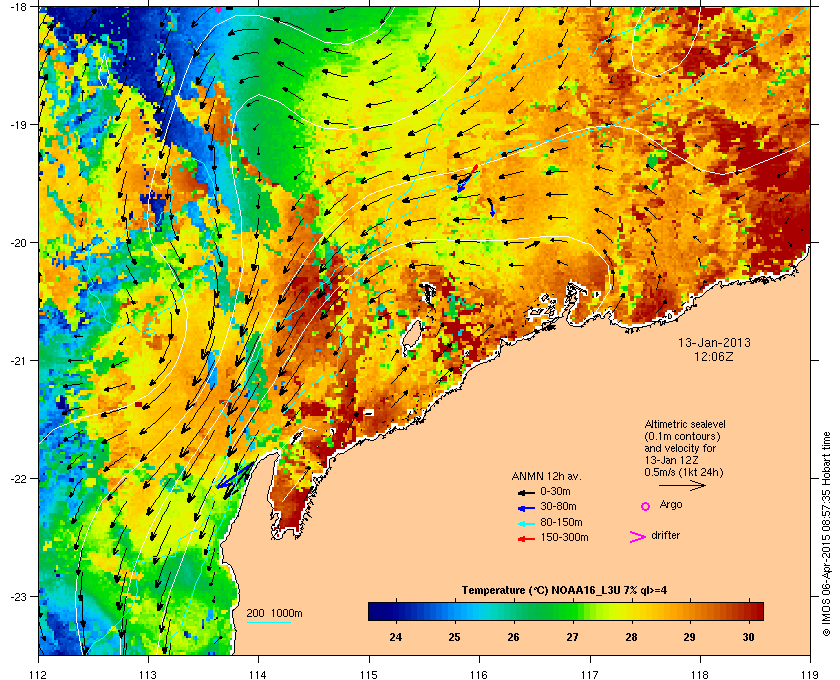840x680 pixels.
Task: Click the latitude axis label '-20'
Action: 18,243
